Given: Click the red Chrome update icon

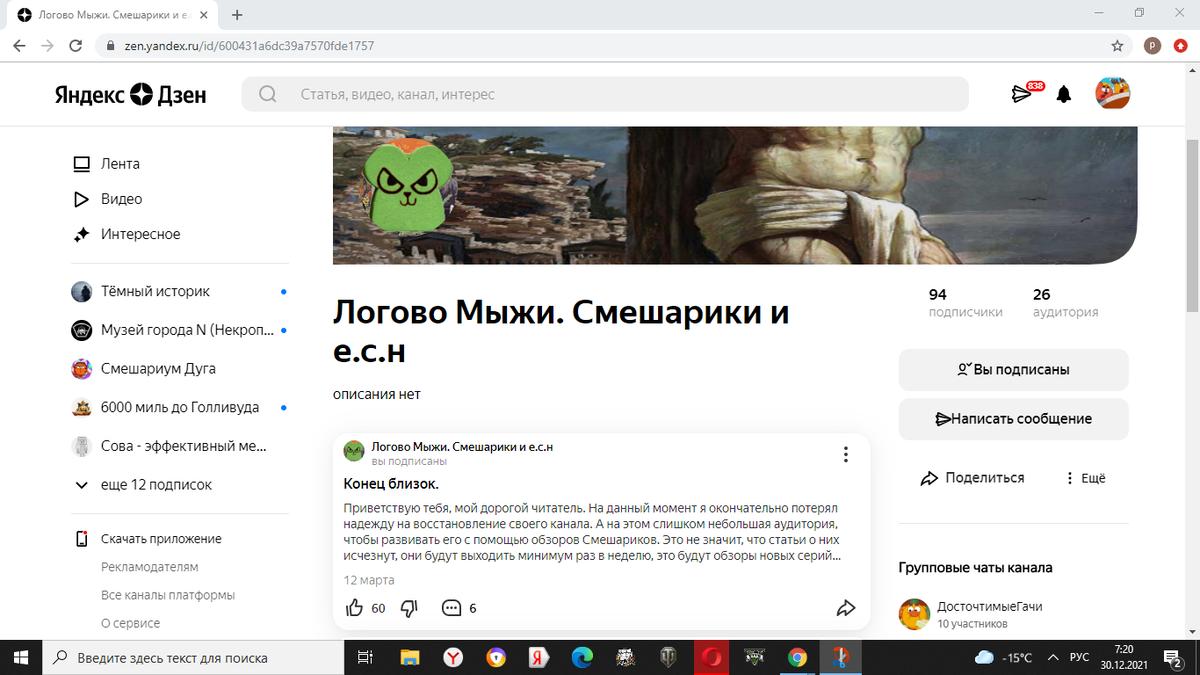Looking at the screenshot, I should [x=1180, y=46].
